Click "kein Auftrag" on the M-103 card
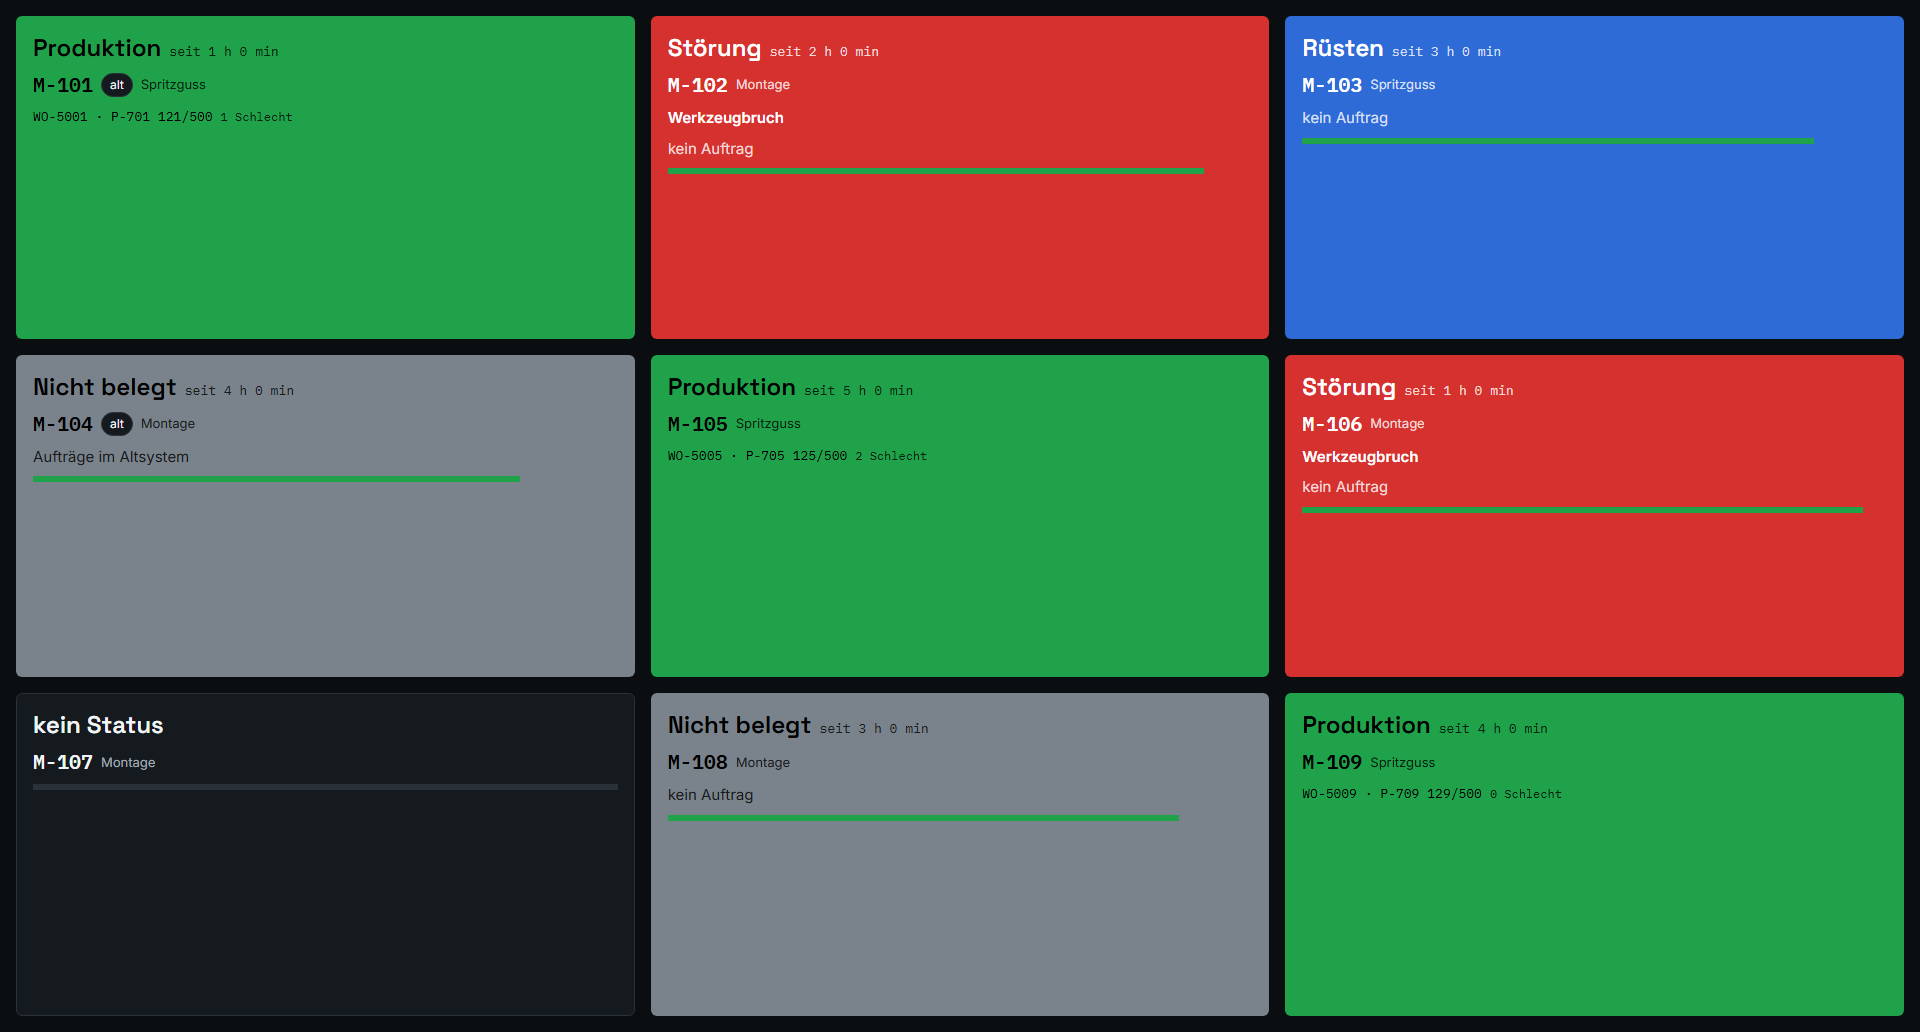The height and width of the screenshot is (1032, 1920). click(x=1345, y=118)
